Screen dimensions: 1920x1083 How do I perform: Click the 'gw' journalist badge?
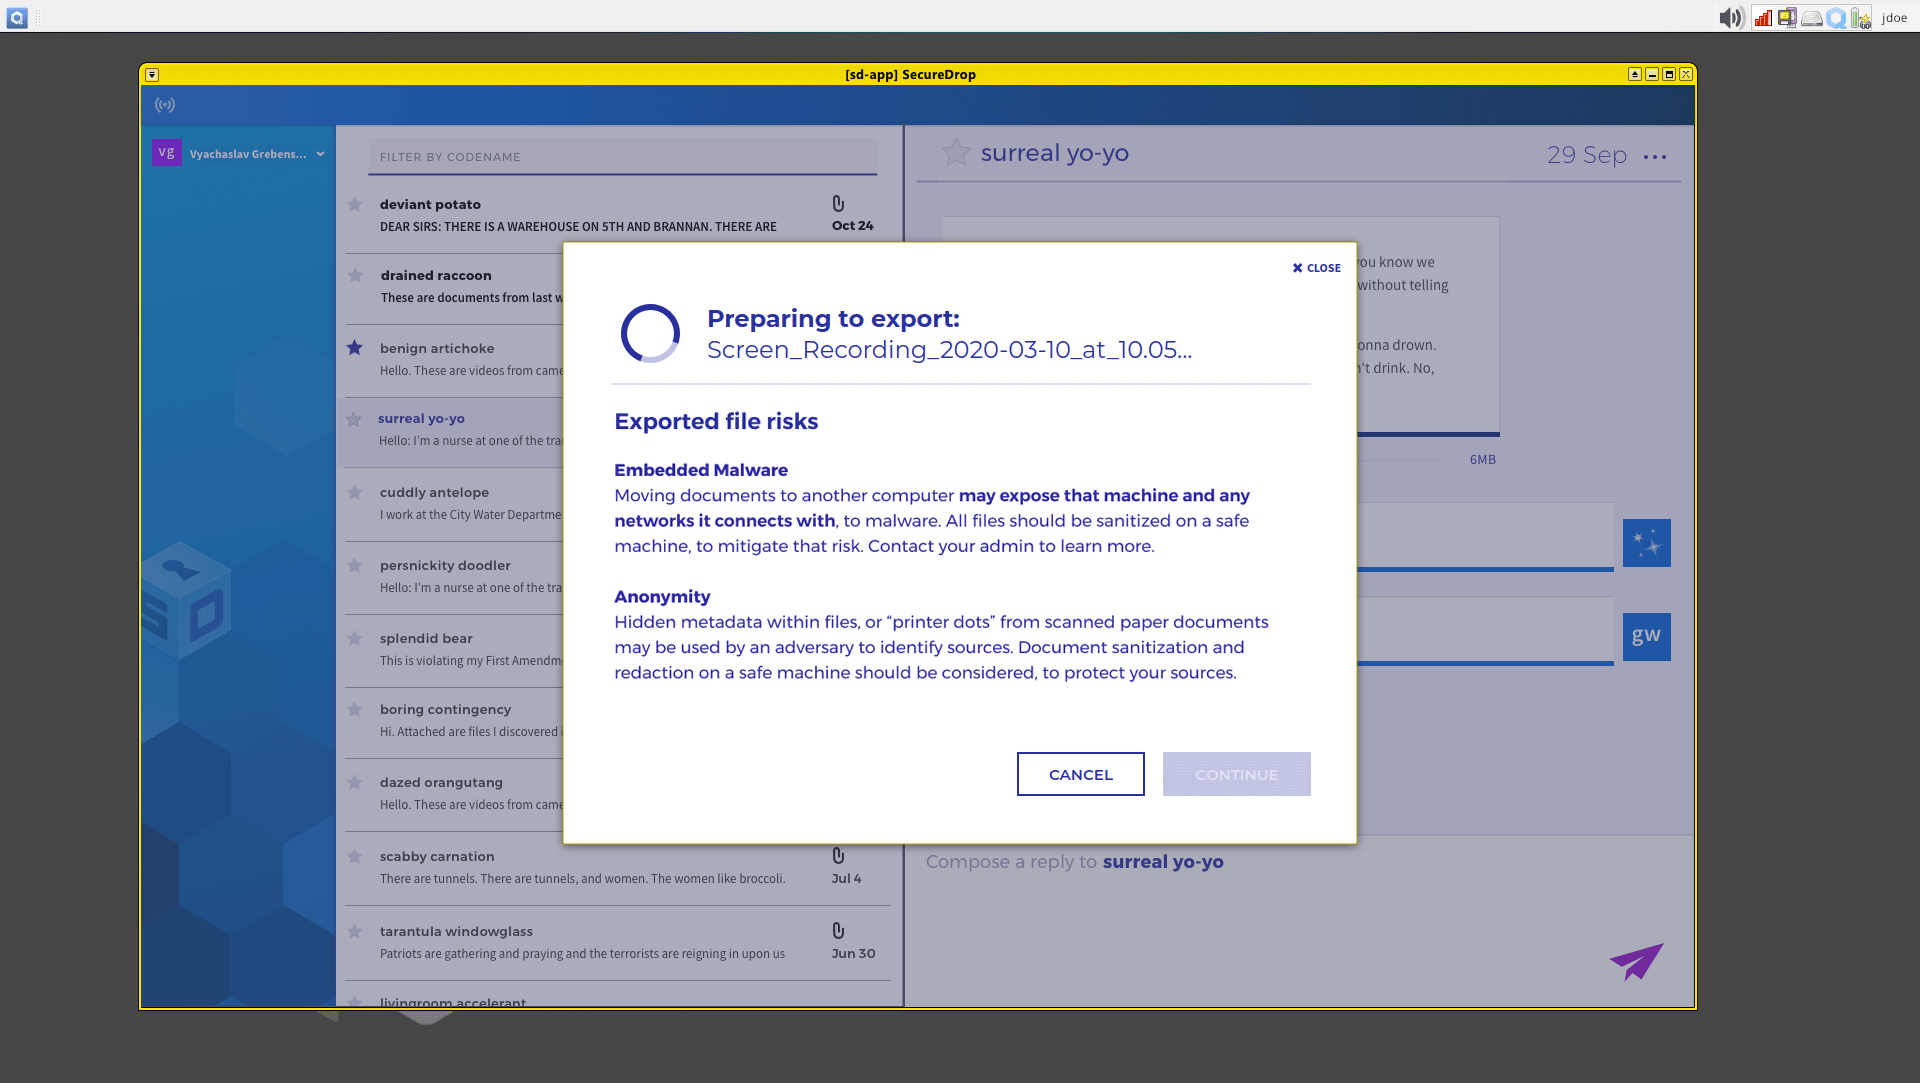(x=1646, y=636)
